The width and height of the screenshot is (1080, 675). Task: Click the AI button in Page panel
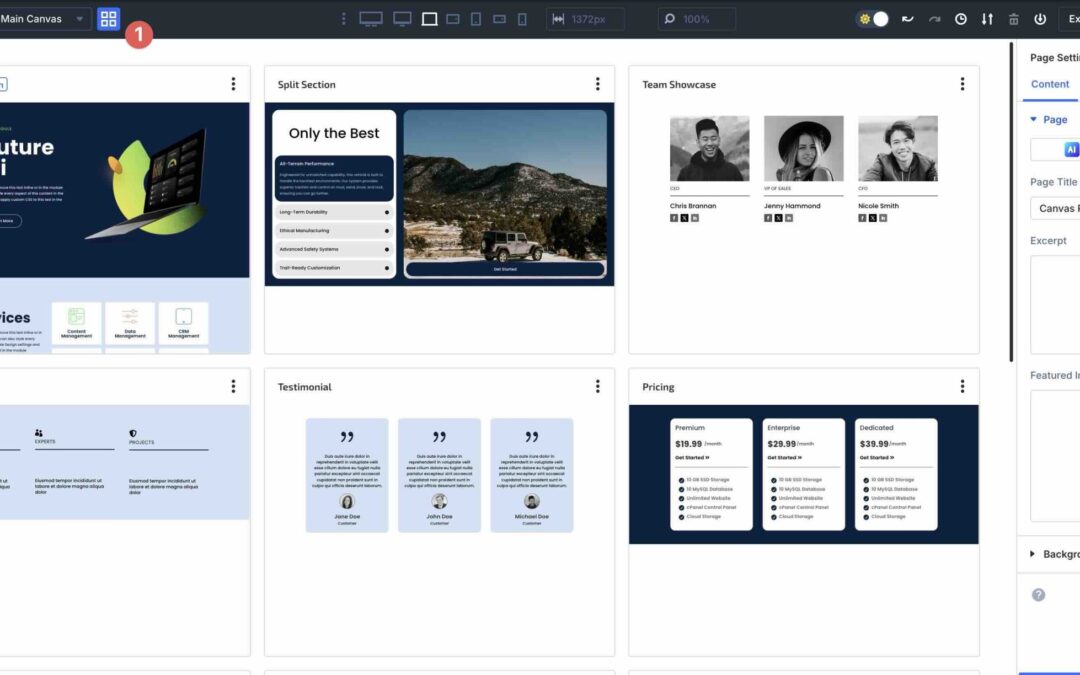pyautogui.click(x=1070, y=149)
